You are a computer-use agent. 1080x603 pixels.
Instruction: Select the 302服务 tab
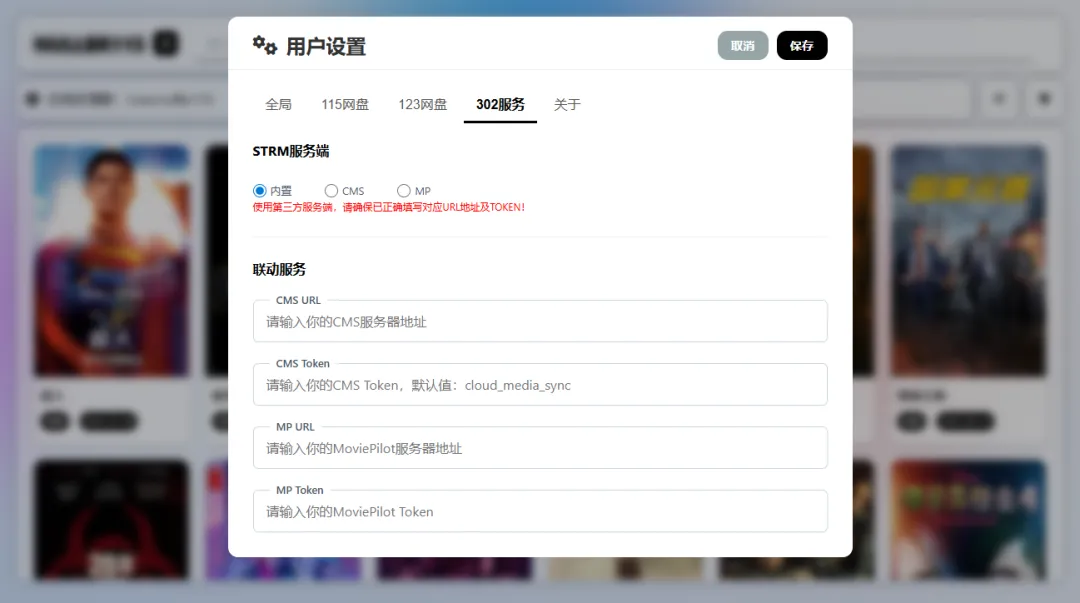pos(500,104)
